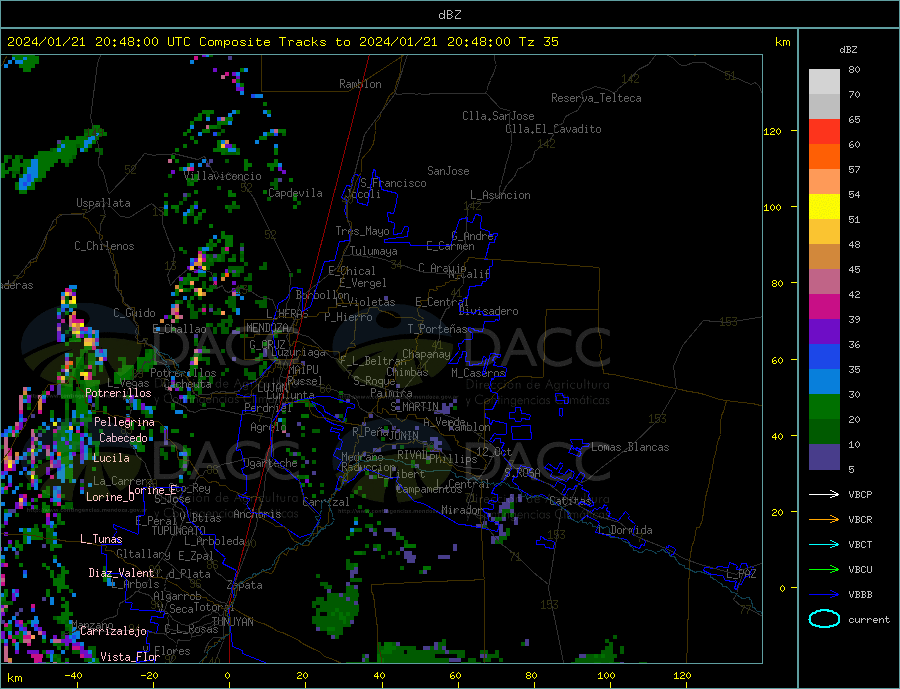This screenshot has width=900, height=689.
Task: Click the Reserva_Telteca label
Action: point(596,98)
